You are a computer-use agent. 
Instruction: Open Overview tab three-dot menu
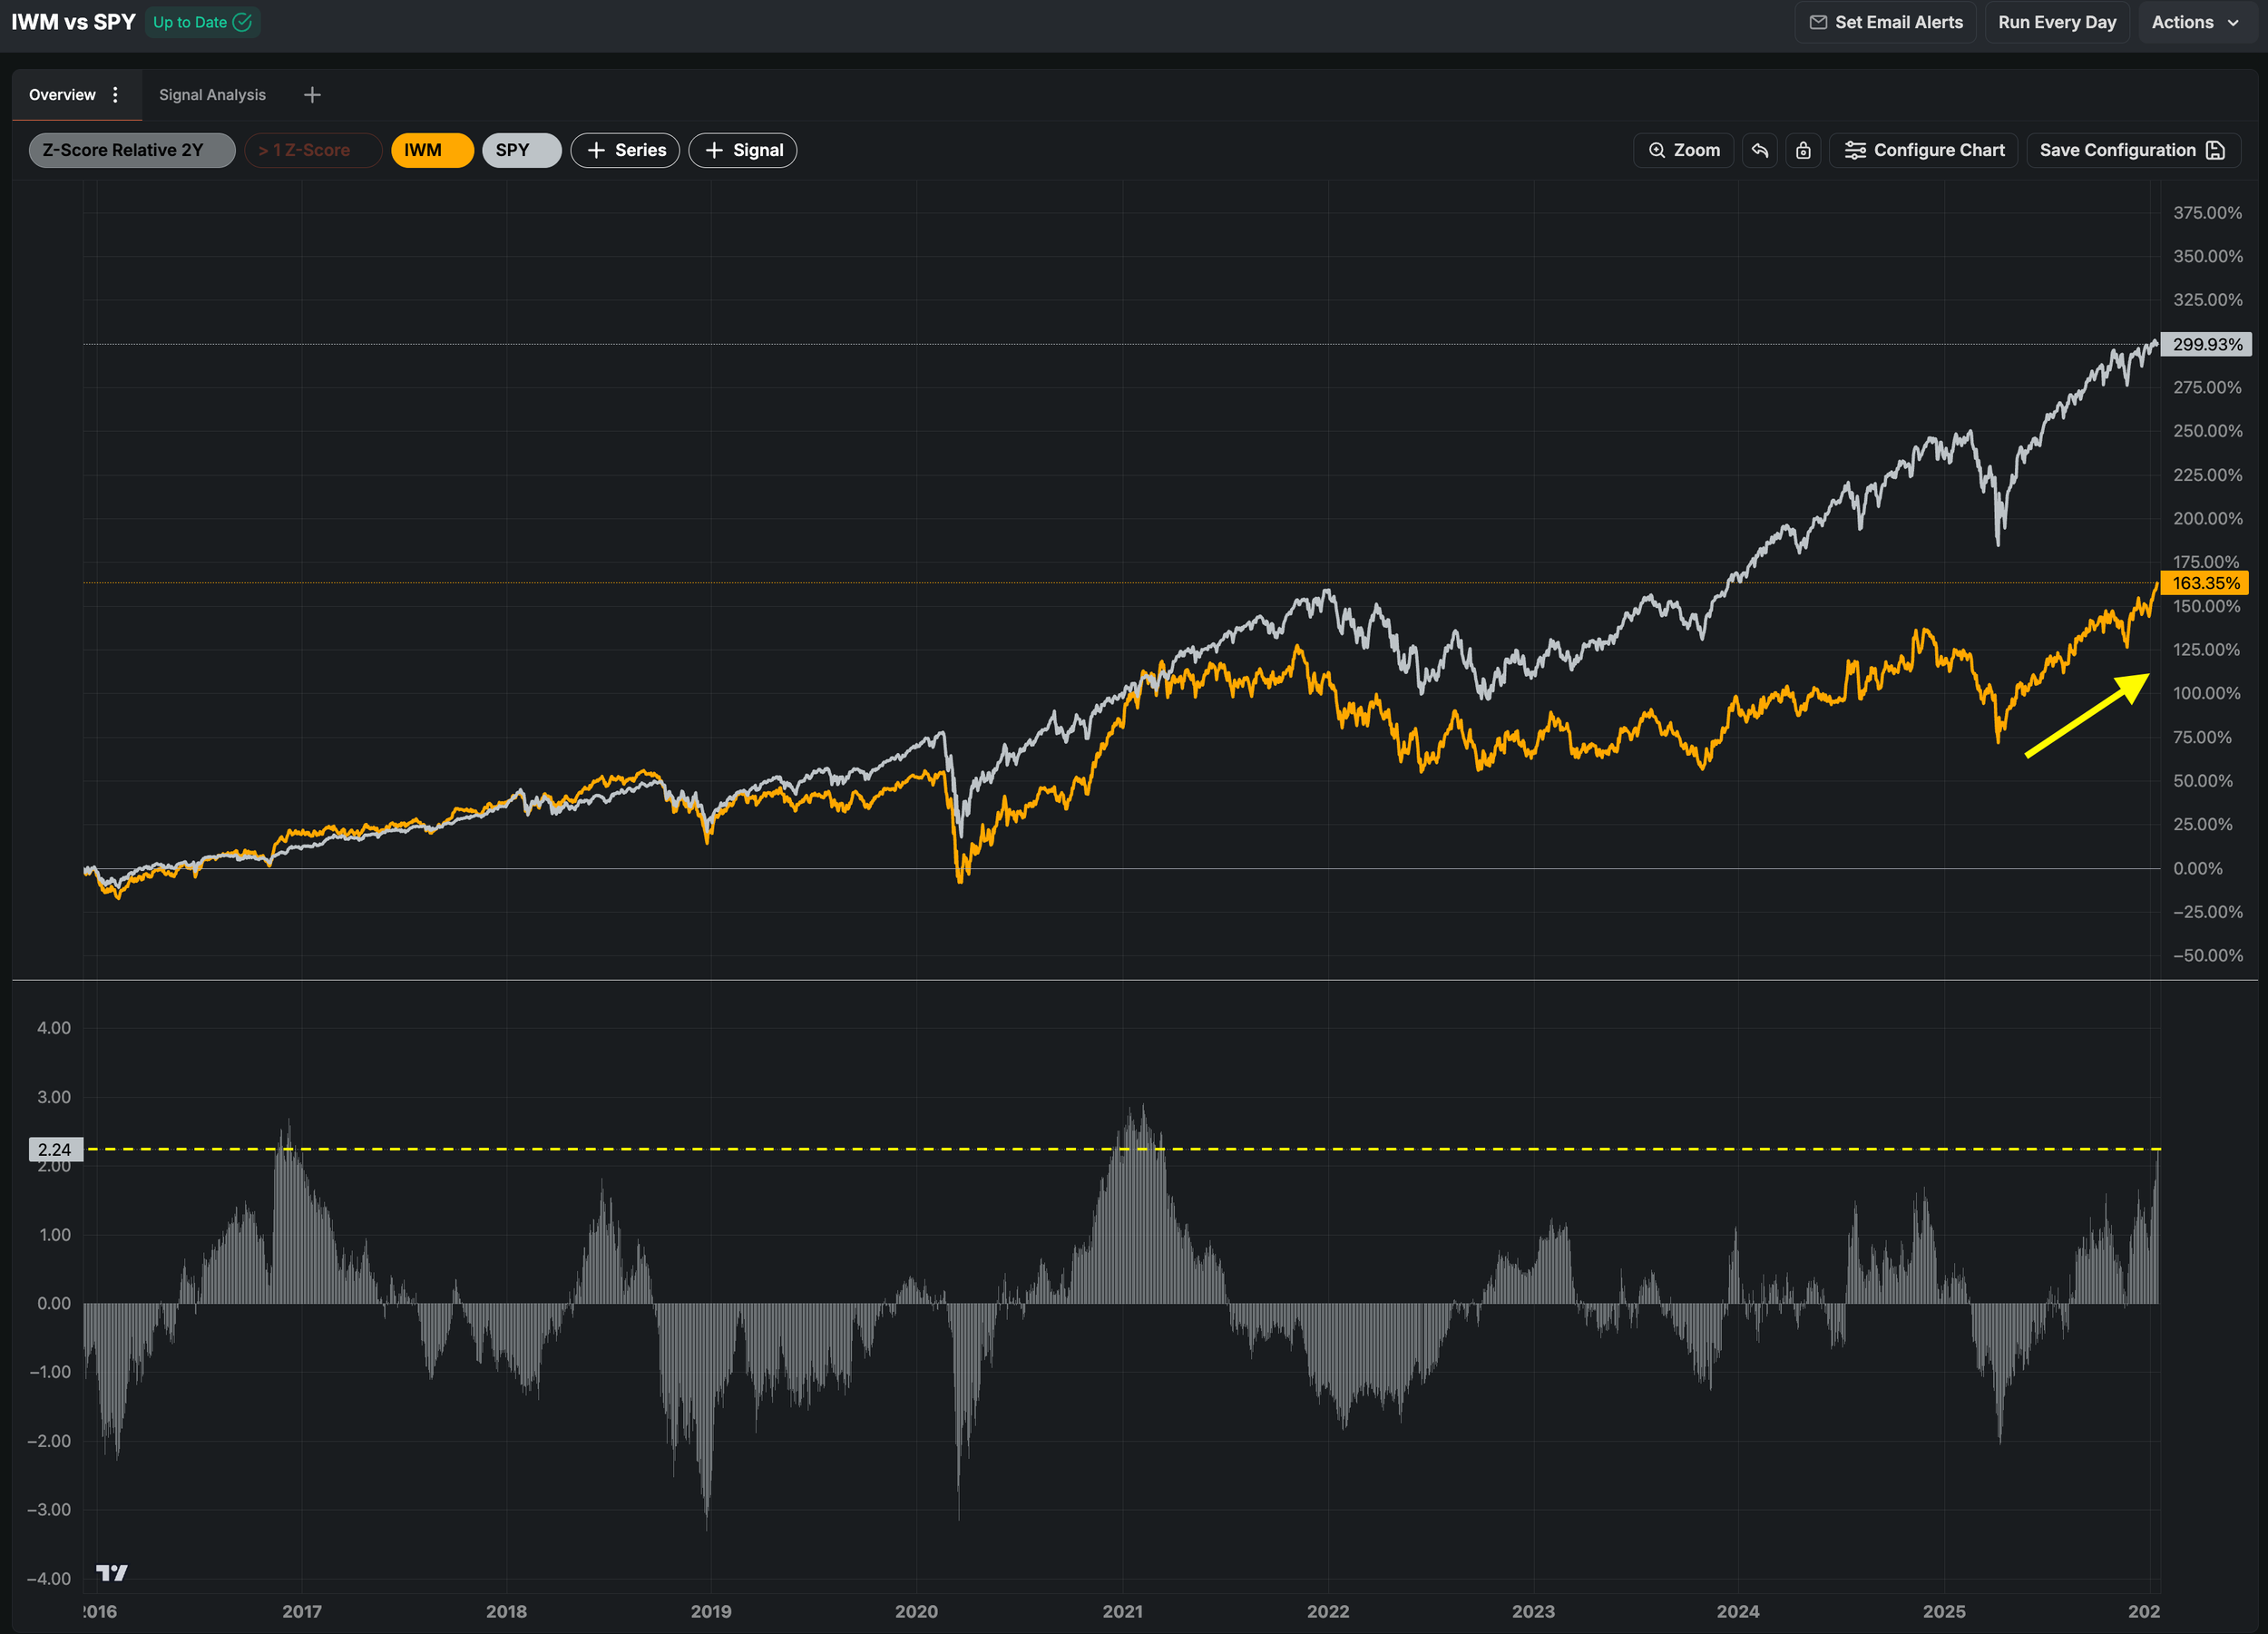pyautogui.click(x=116, y=95)
